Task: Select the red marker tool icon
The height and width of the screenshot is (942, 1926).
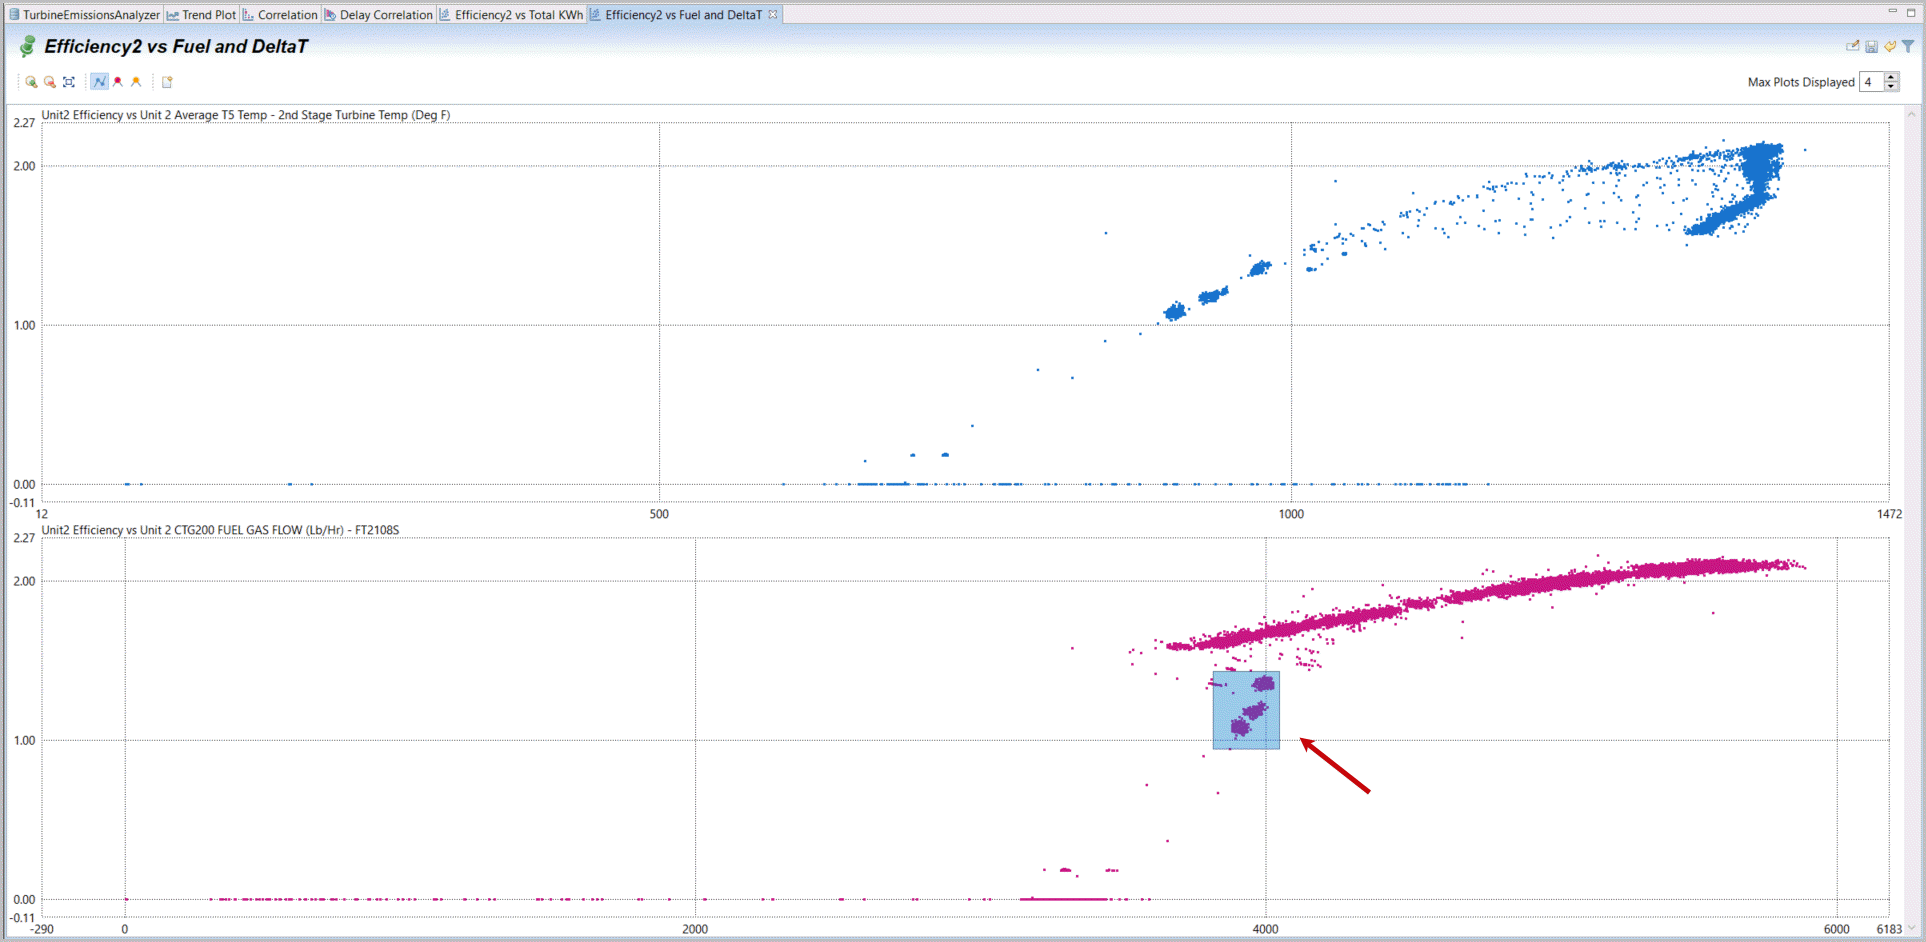Action: pos(118,82)
